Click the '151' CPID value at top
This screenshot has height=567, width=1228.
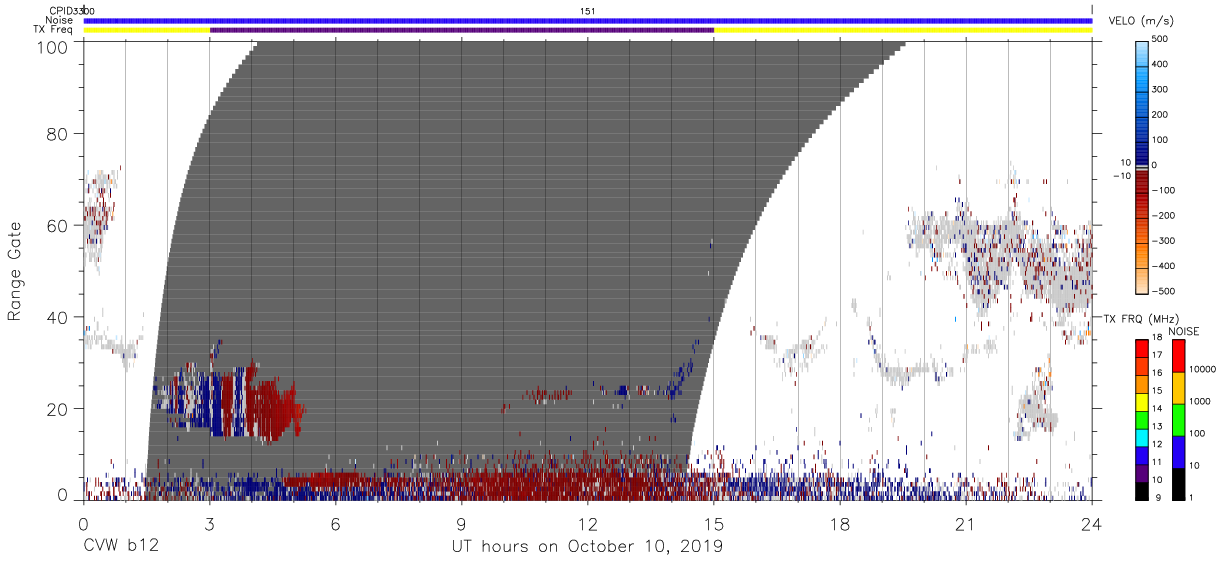pos(588,10)
